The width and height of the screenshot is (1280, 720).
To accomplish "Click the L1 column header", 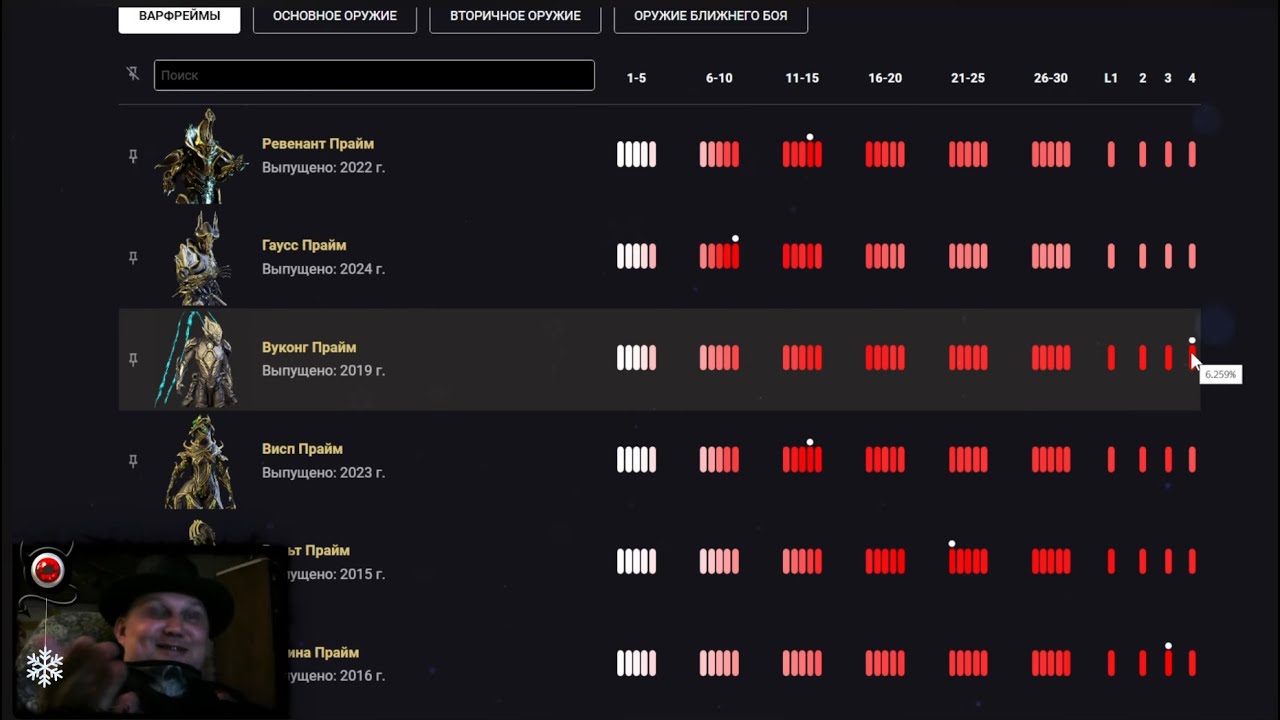I will pyautogui.click(x=1110, y=78).
